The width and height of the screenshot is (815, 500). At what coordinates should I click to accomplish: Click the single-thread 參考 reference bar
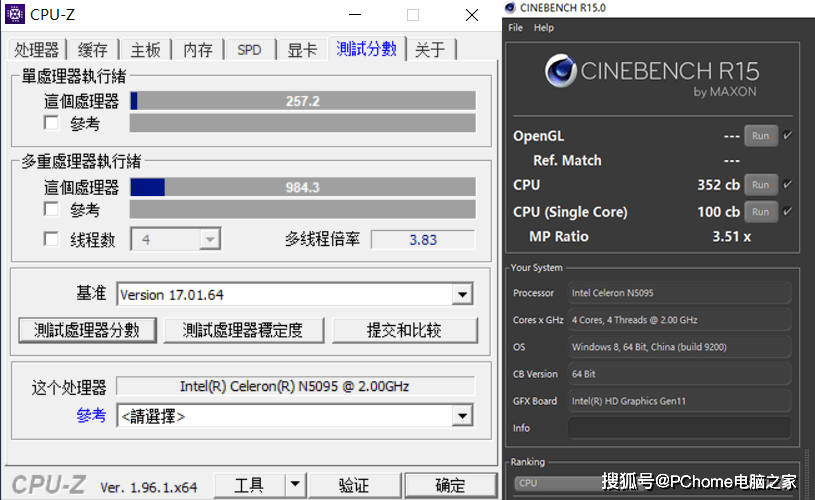303,123
